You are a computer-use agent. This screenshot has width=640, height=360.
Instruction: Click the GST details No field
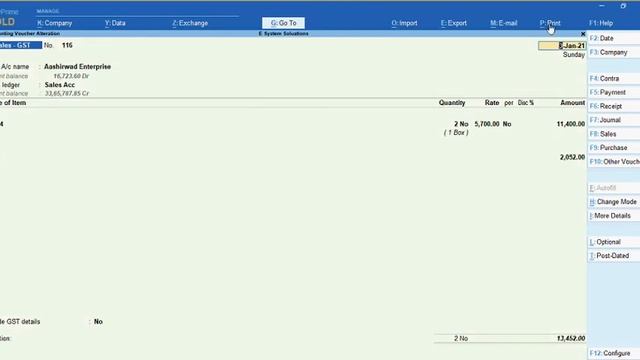[98, 322]
